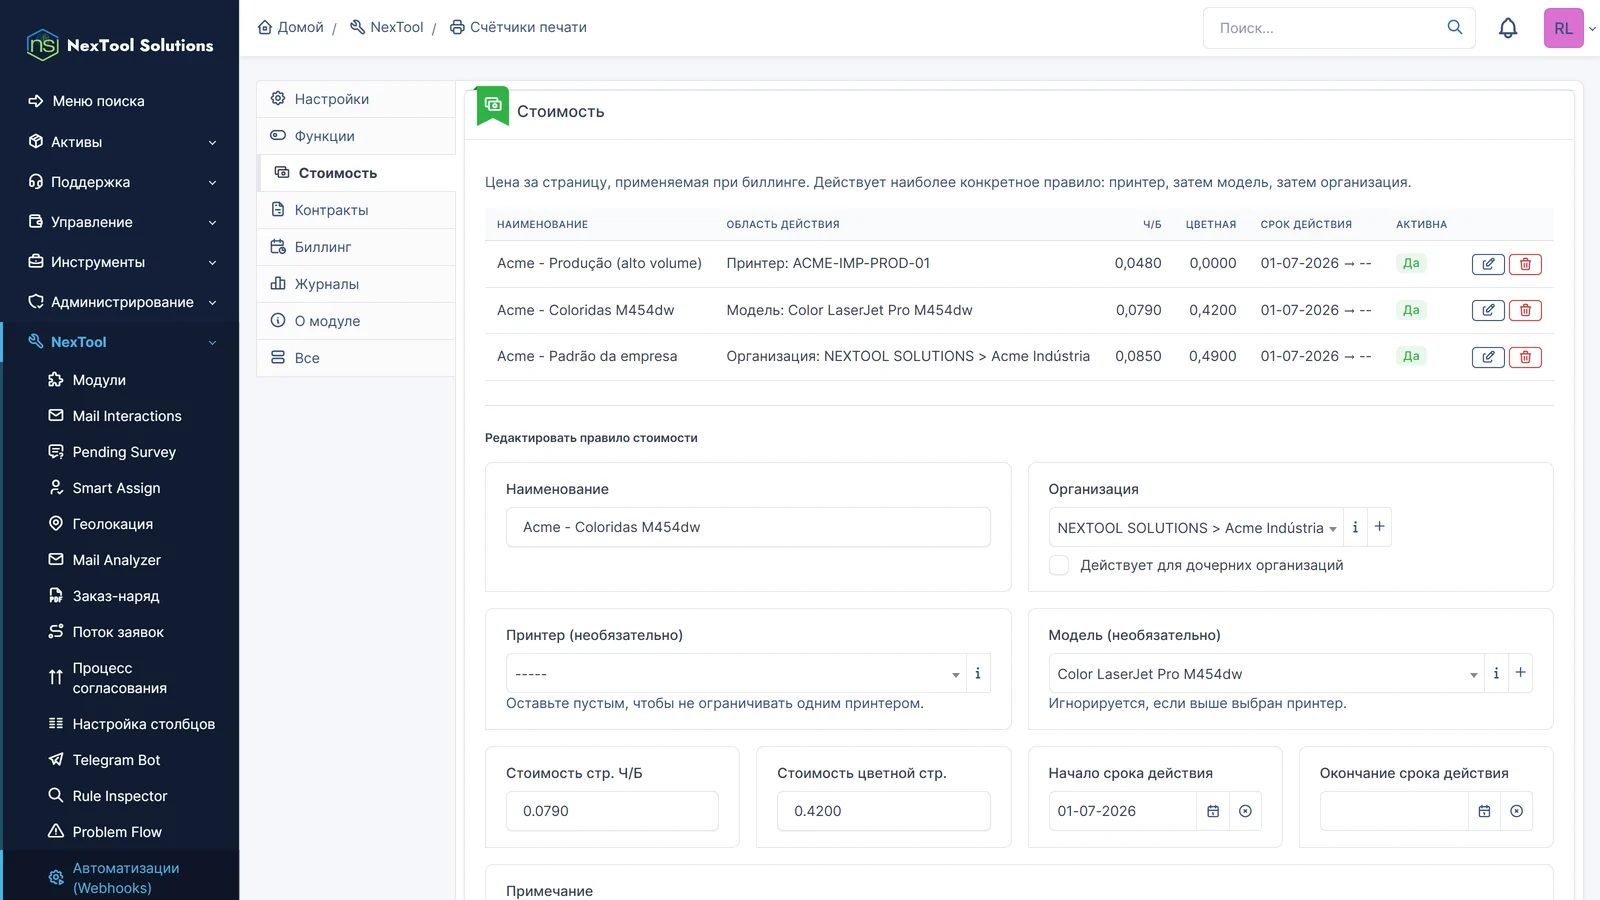
Task: Switch to the Функции tab
Action: pyautogui.click(x=356, y=136)
